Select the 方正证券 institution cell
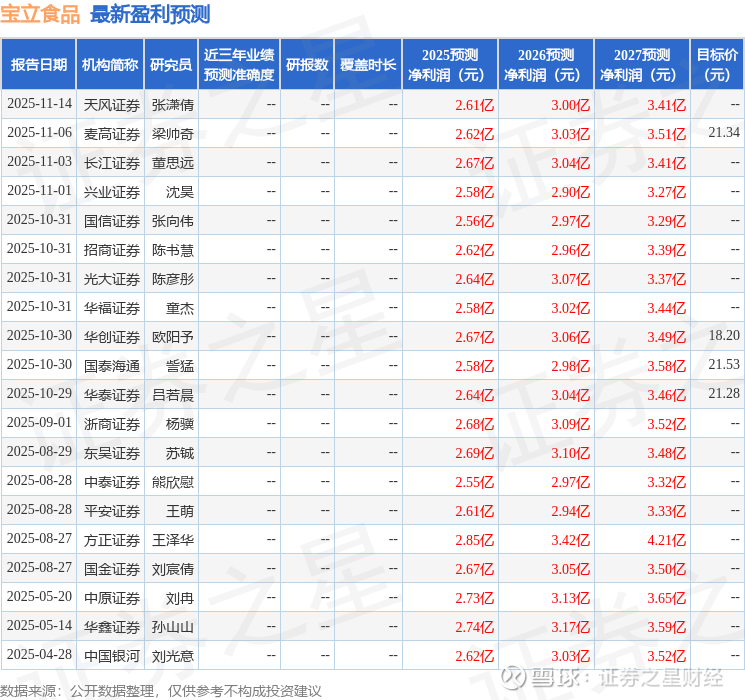 coord(112,540)
